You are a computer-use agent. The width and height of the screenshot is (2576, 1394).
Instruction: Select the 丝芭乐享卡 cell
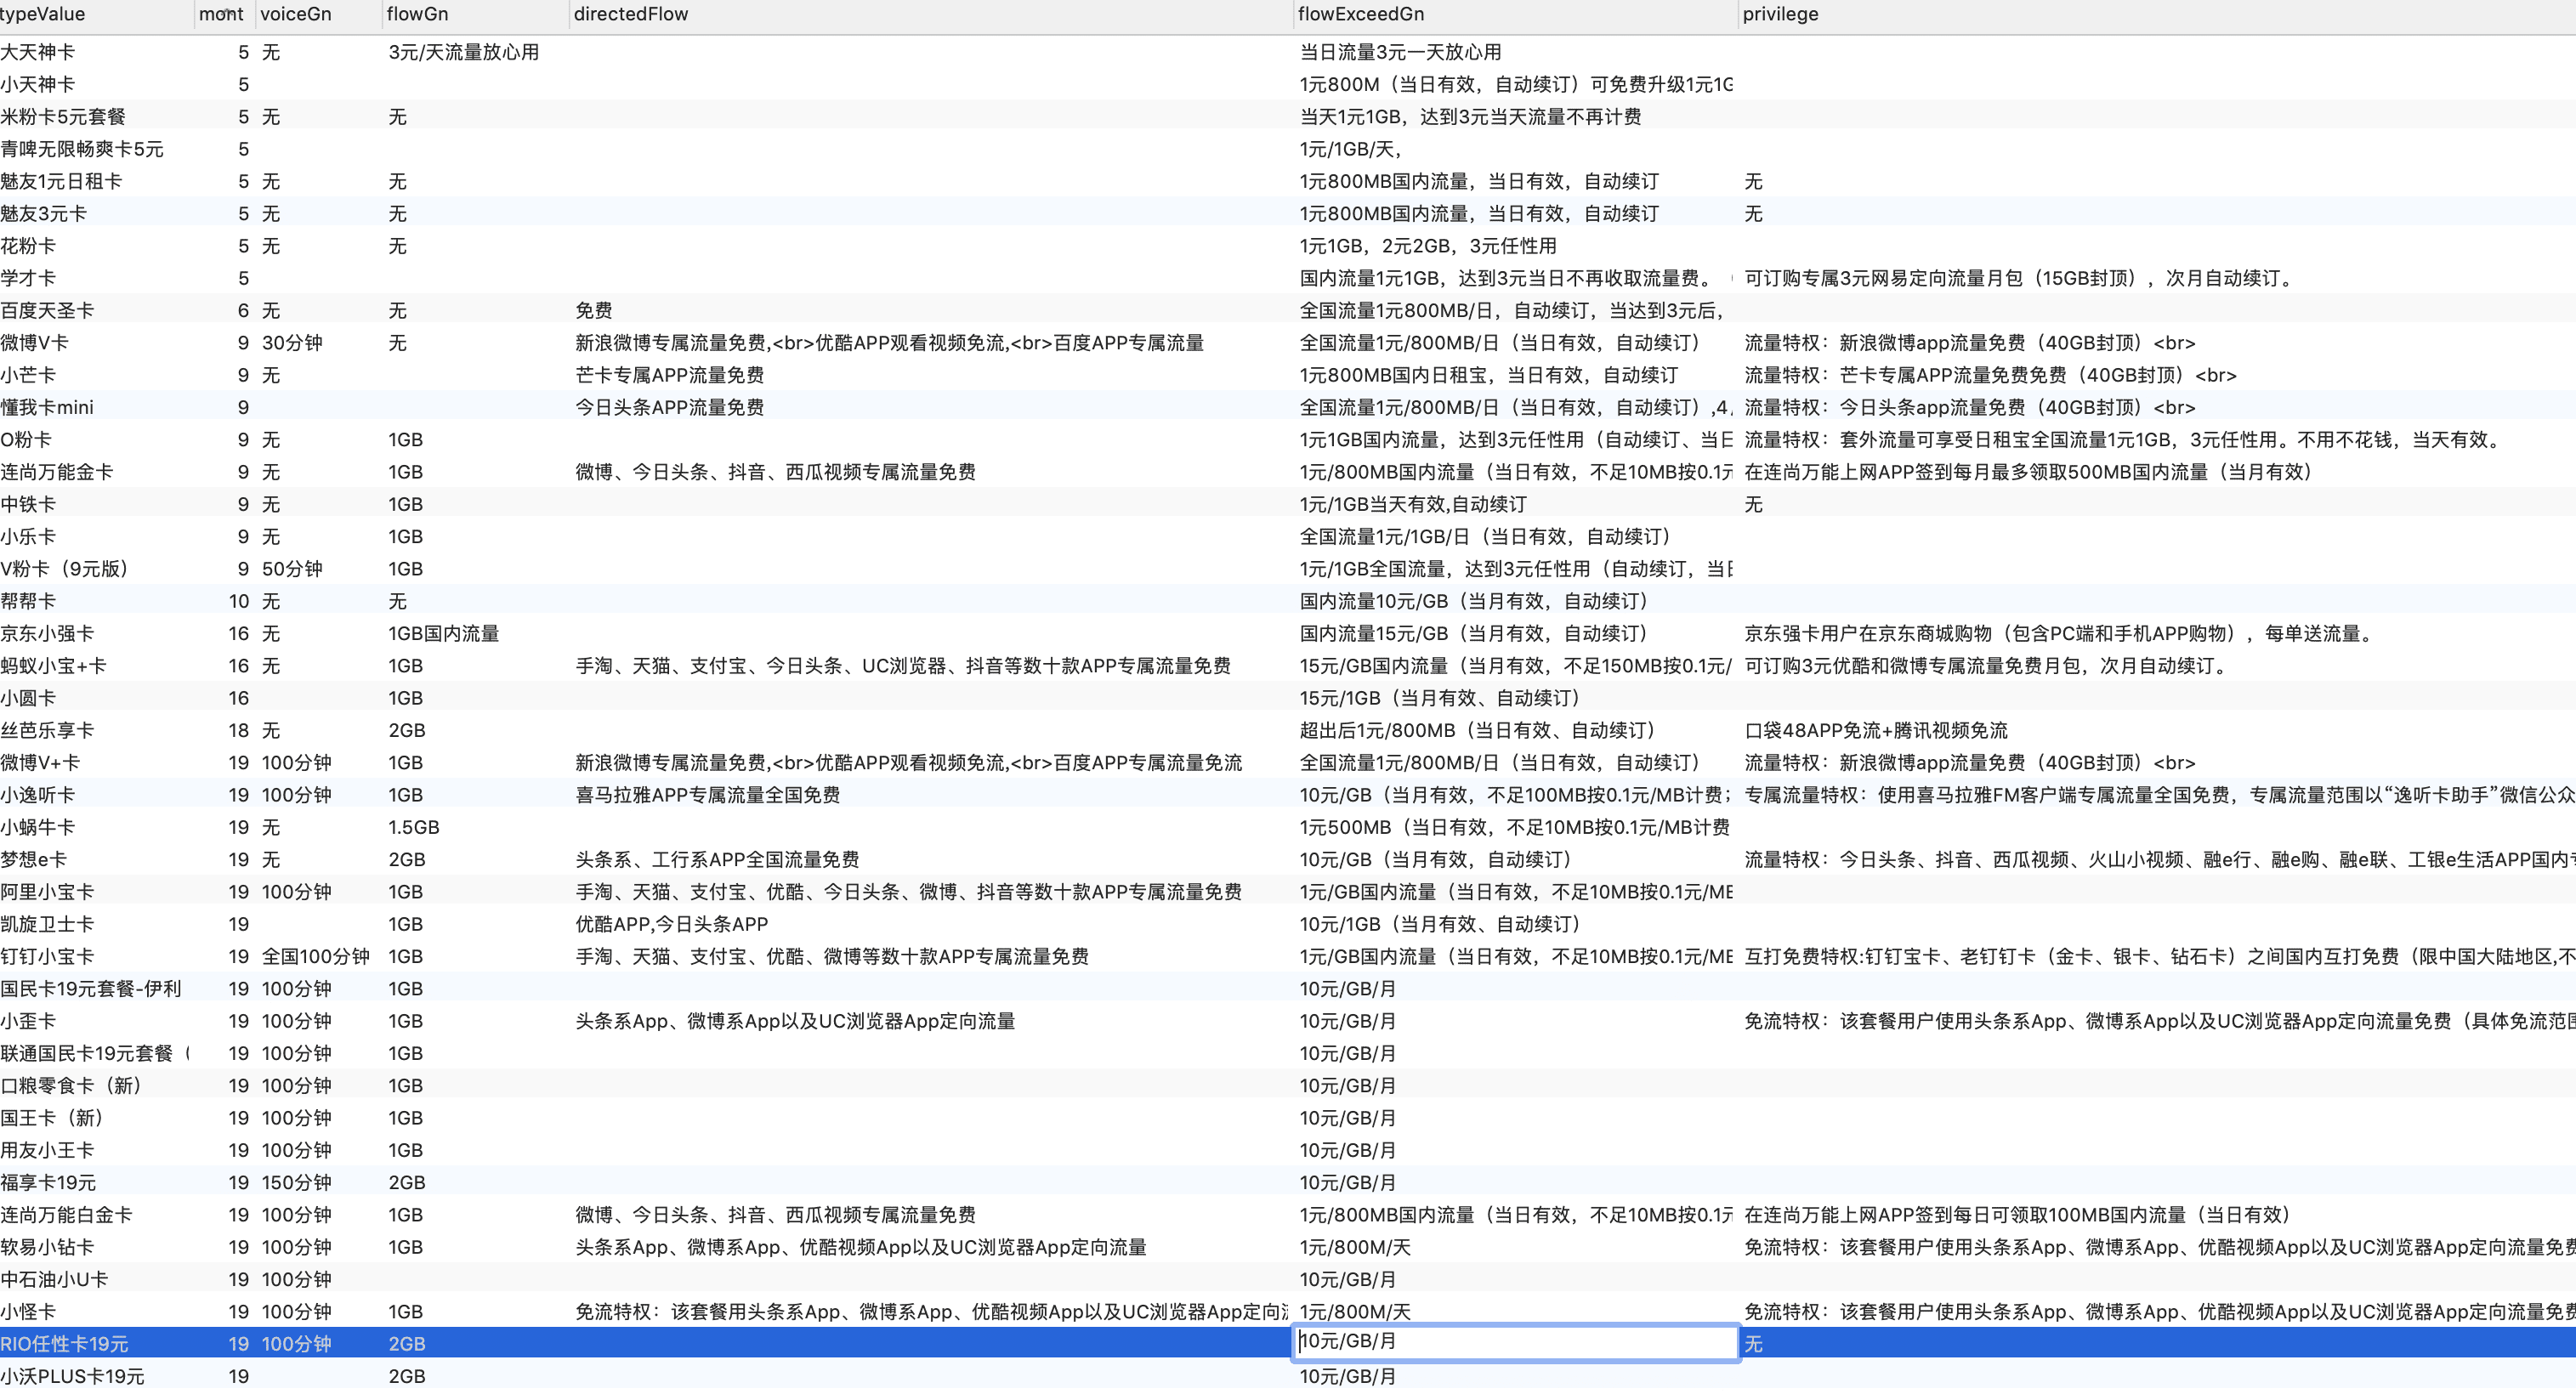[47, 730]
